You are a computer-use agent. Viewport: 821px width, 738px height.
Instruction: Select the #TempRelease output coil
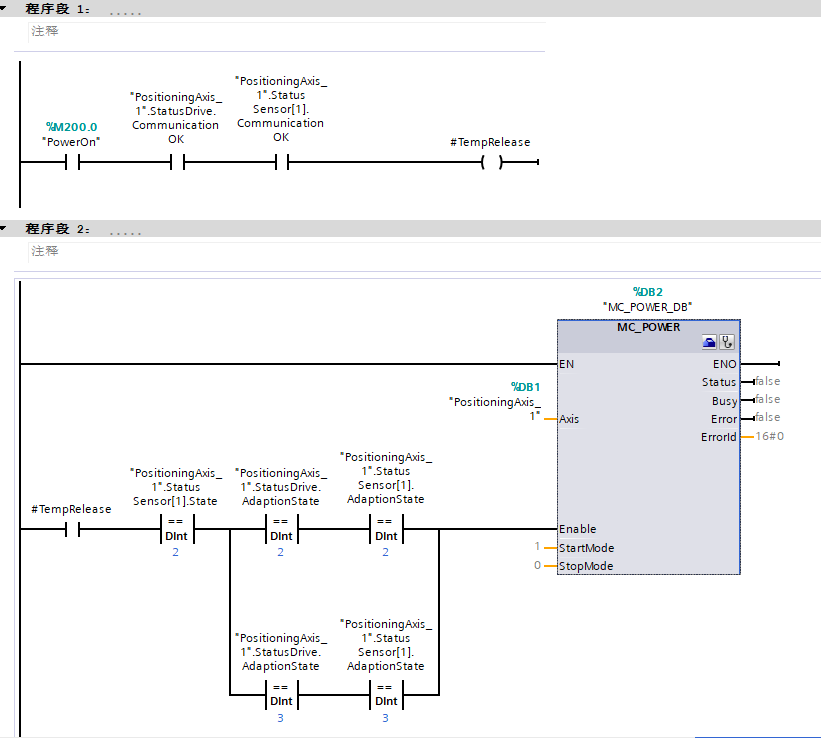tap(490, 163)
